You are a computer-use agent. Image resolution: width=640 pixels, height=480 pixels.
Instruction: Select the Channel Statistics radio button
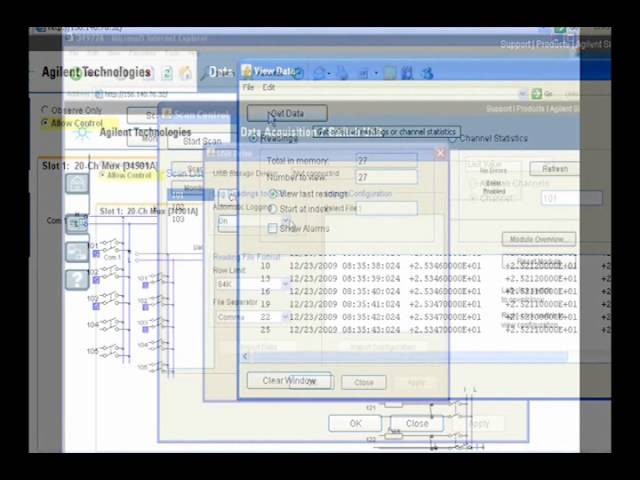452,139
